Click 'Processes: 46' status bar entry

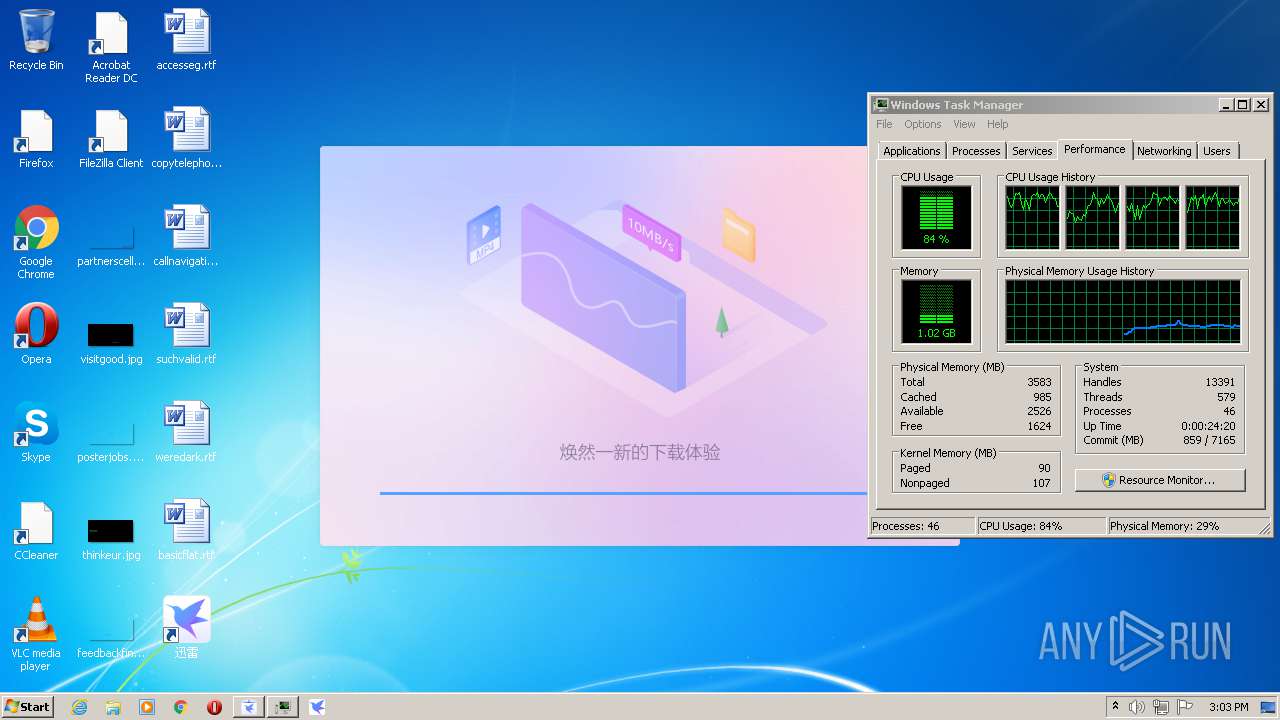(x=922, y=526)
